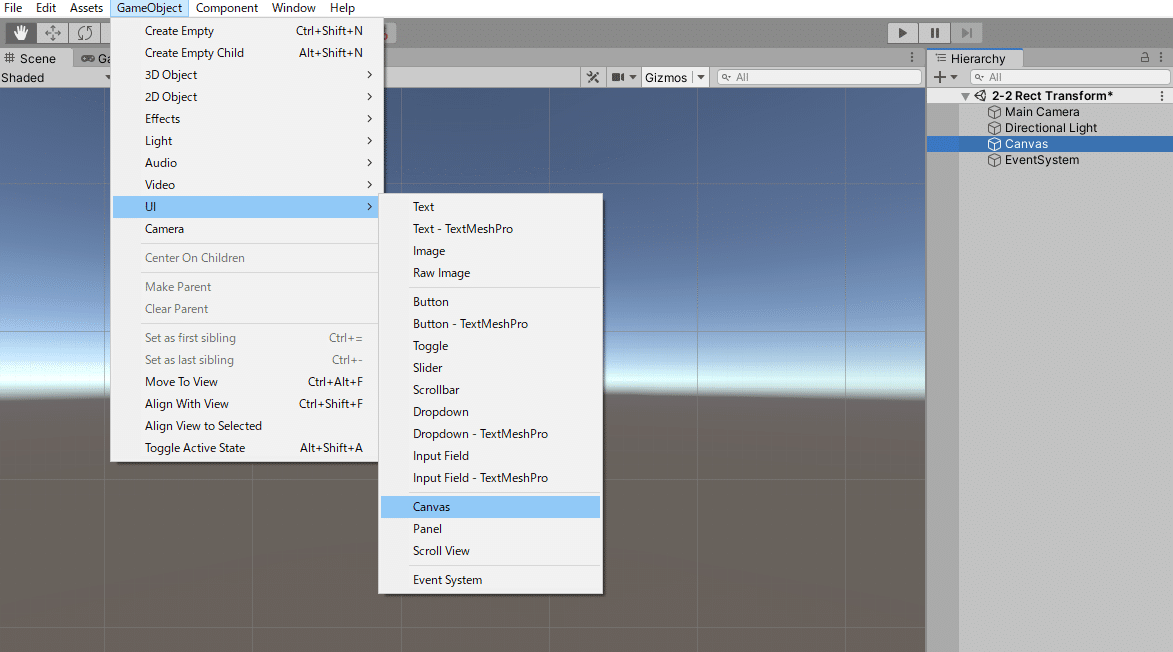Open the Assets menu
Screen dimensions: 1173x652
[x=86, y=8]
